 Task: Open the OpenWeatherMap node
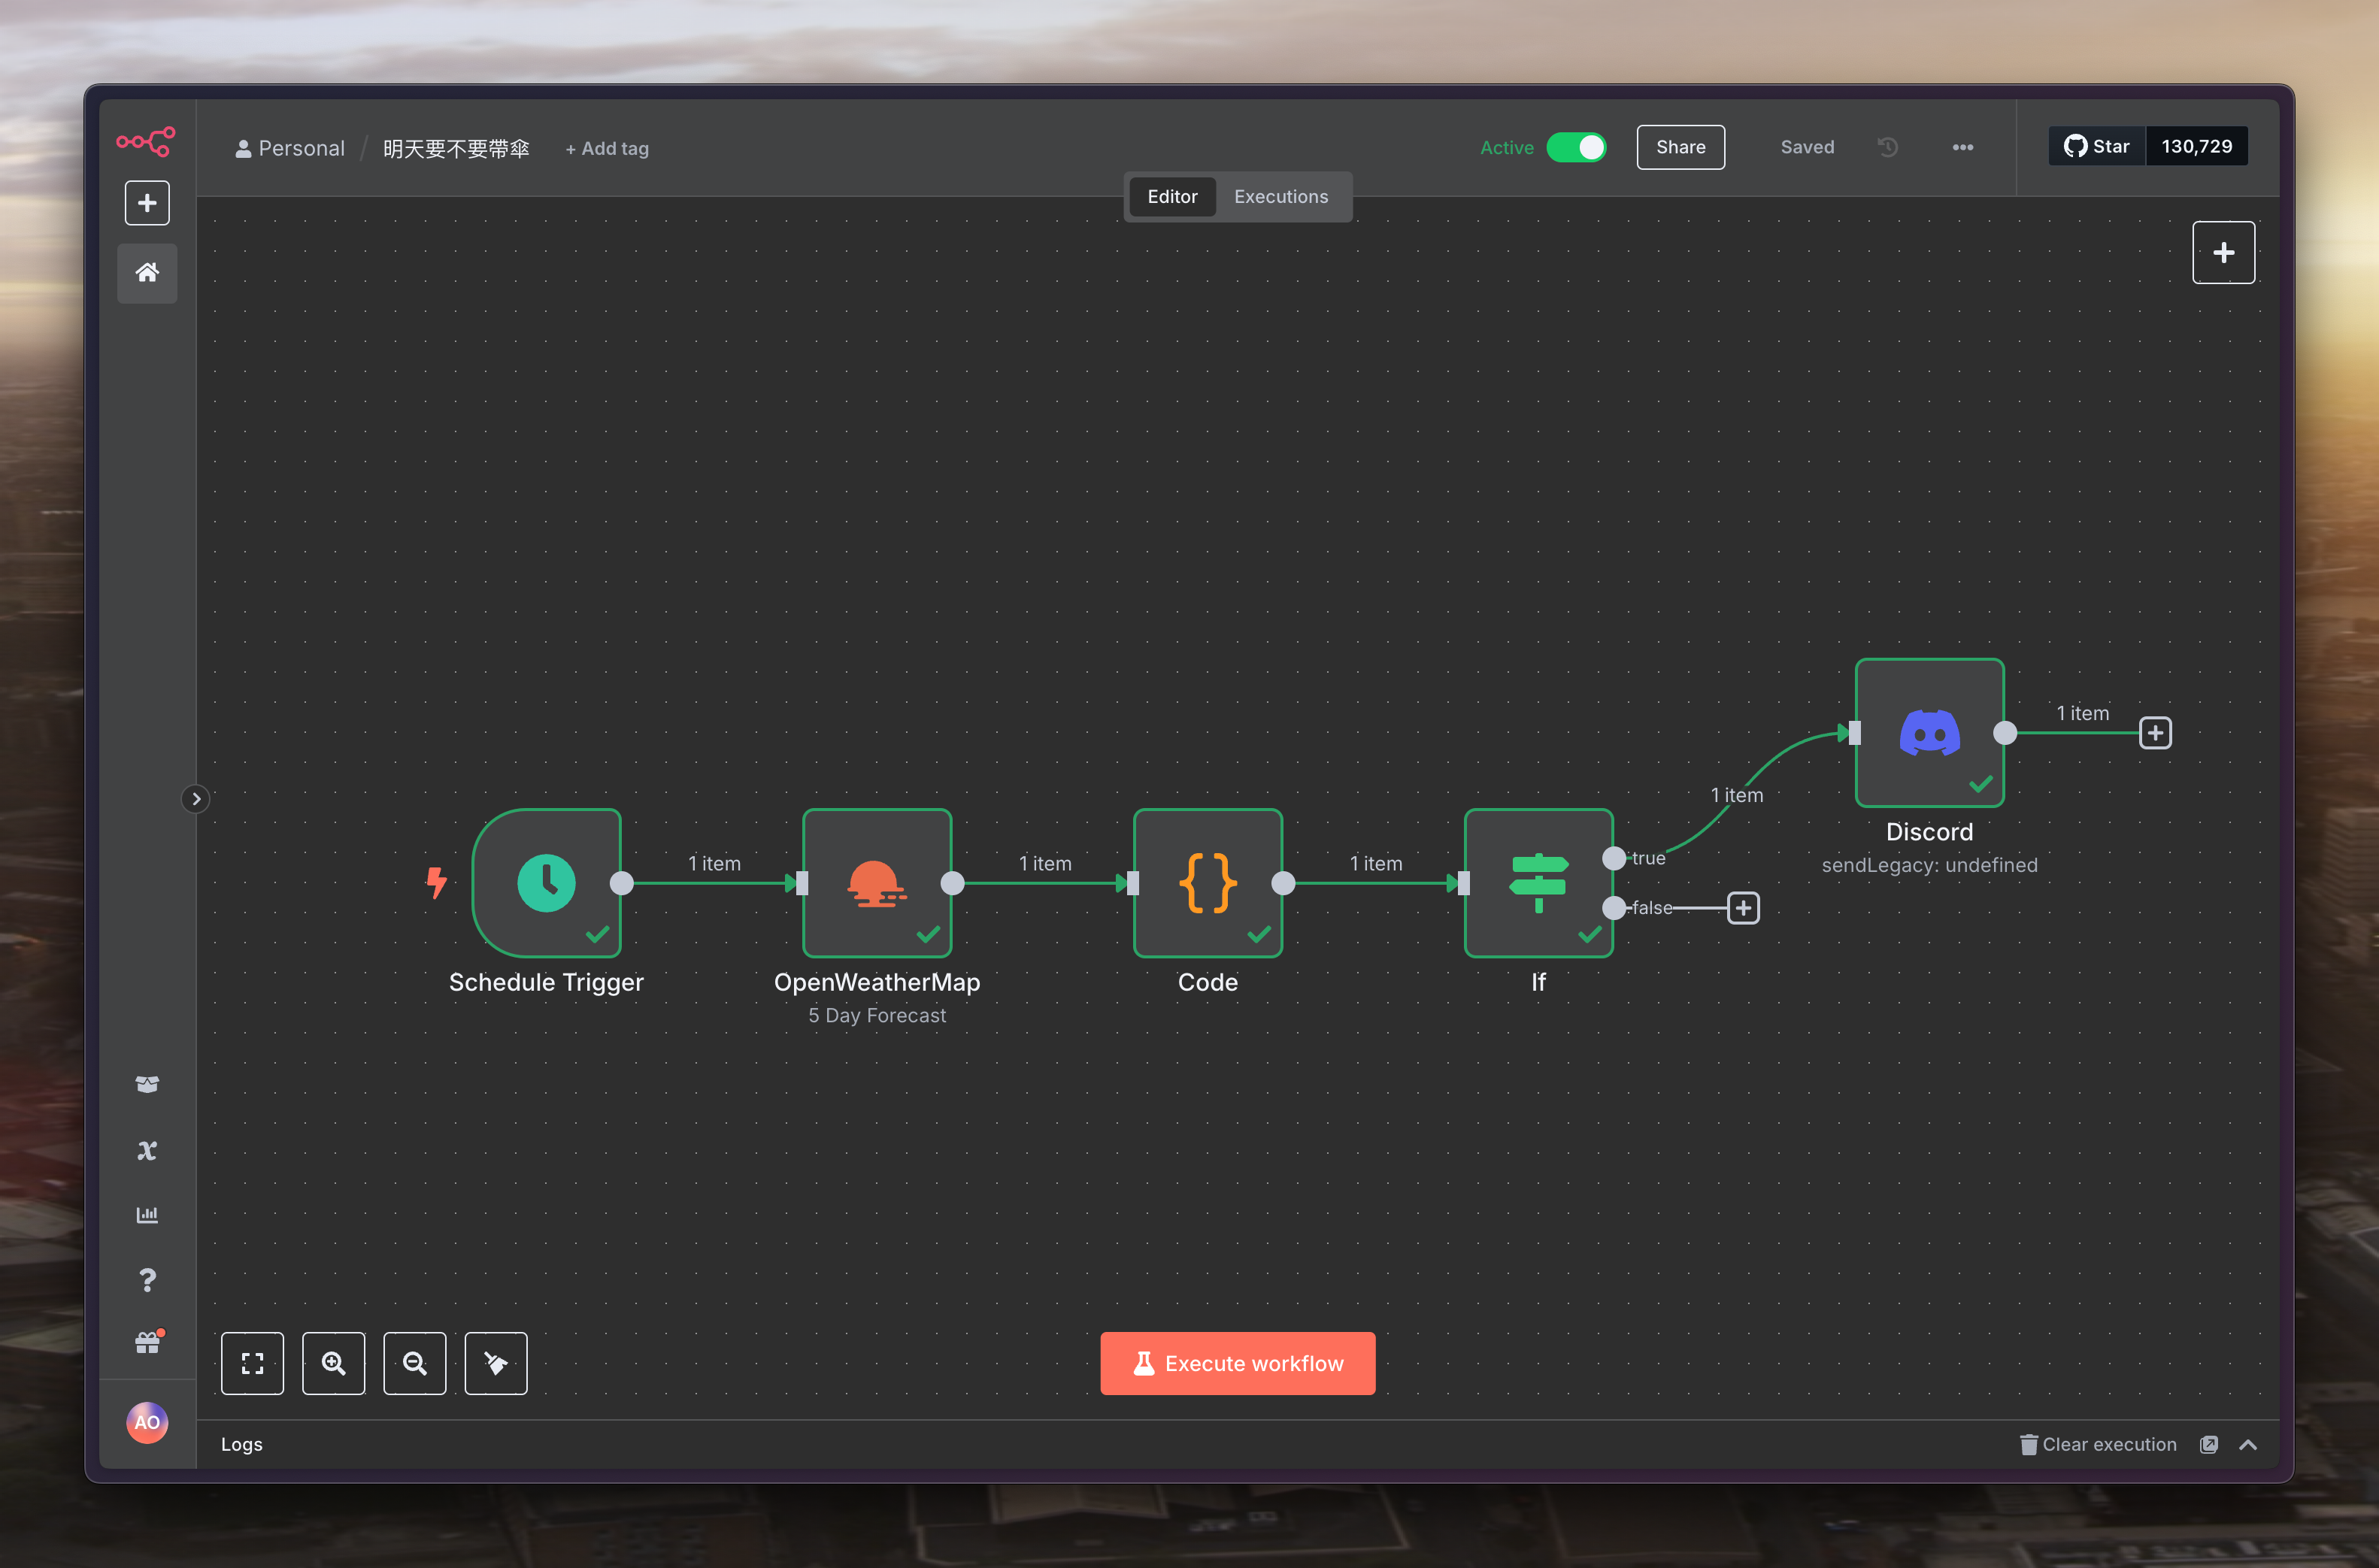click(876, 882)
